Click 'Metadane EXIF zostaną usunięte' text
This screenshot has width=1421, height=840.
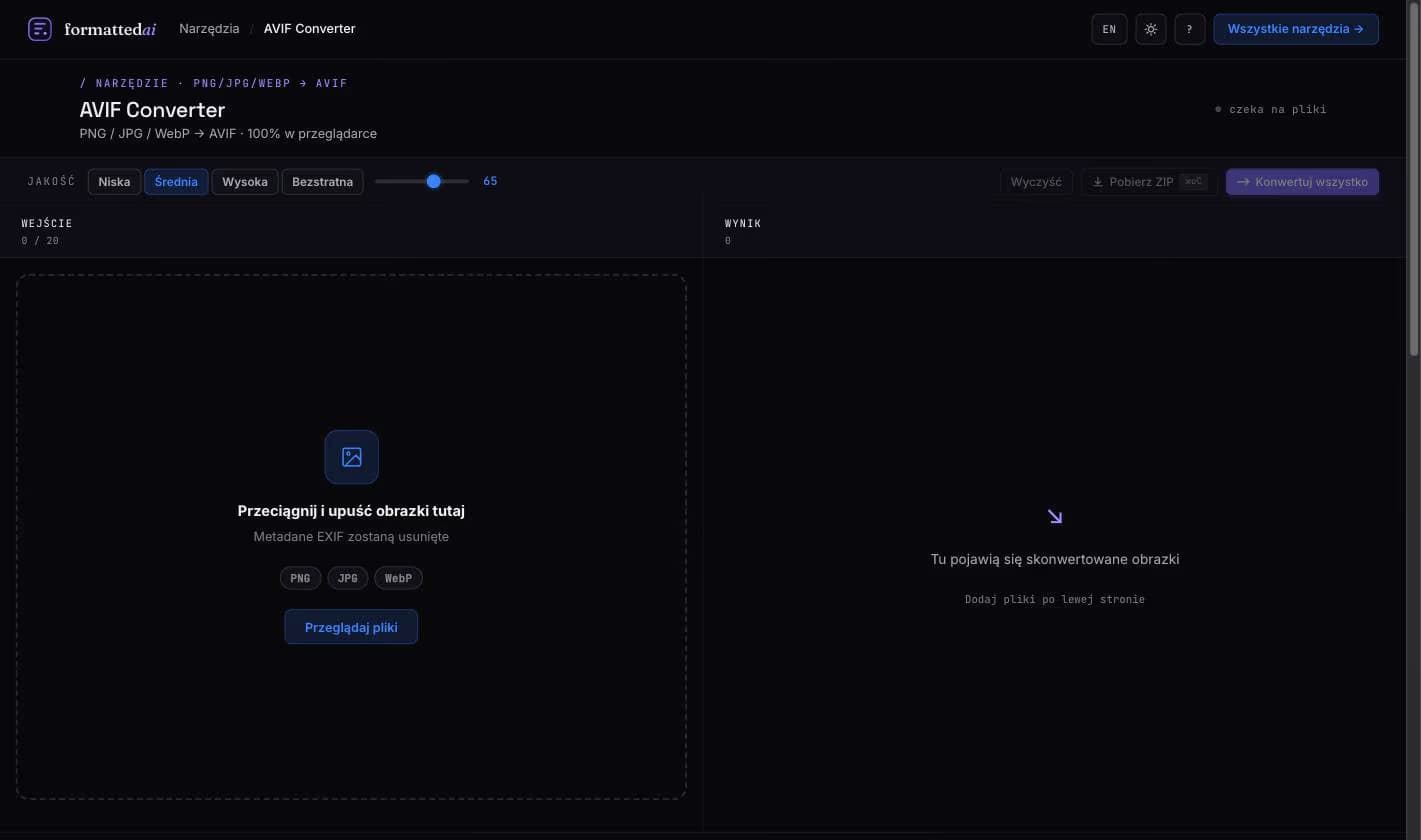[x=351, y=537]
